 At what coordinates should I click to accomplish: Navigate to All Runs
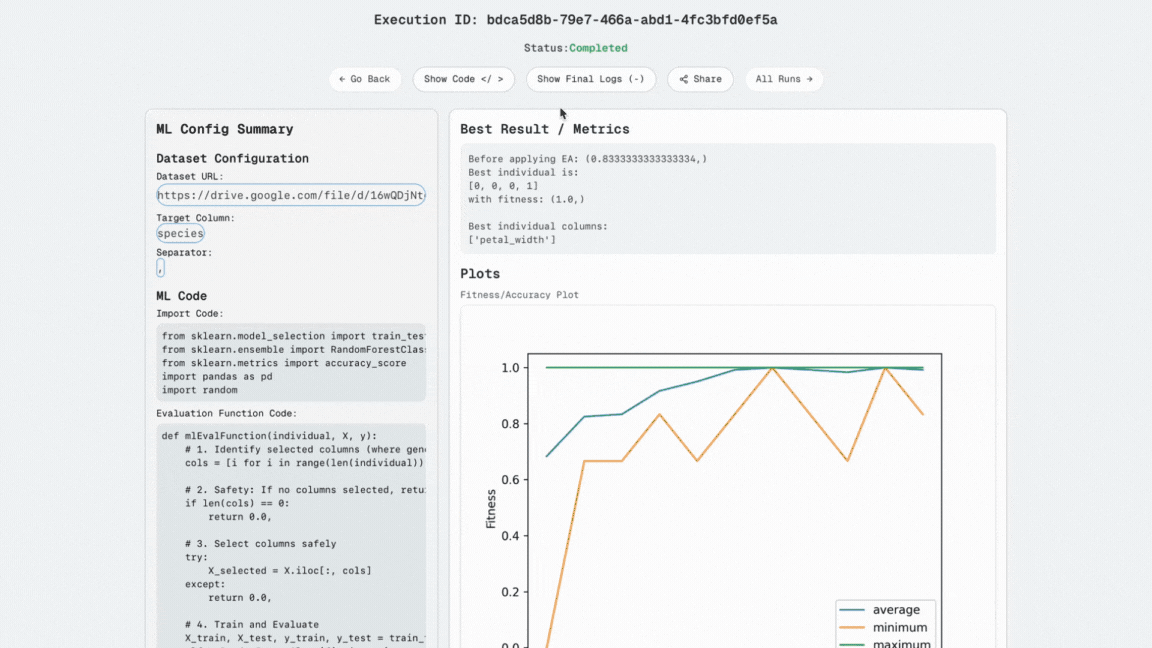783,78
